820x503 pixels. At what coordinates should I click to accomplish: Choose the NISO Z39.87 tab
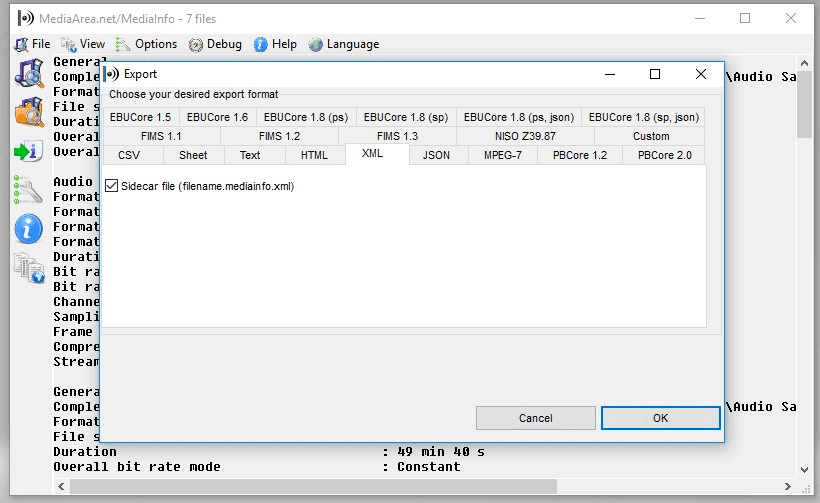point(525,136)
